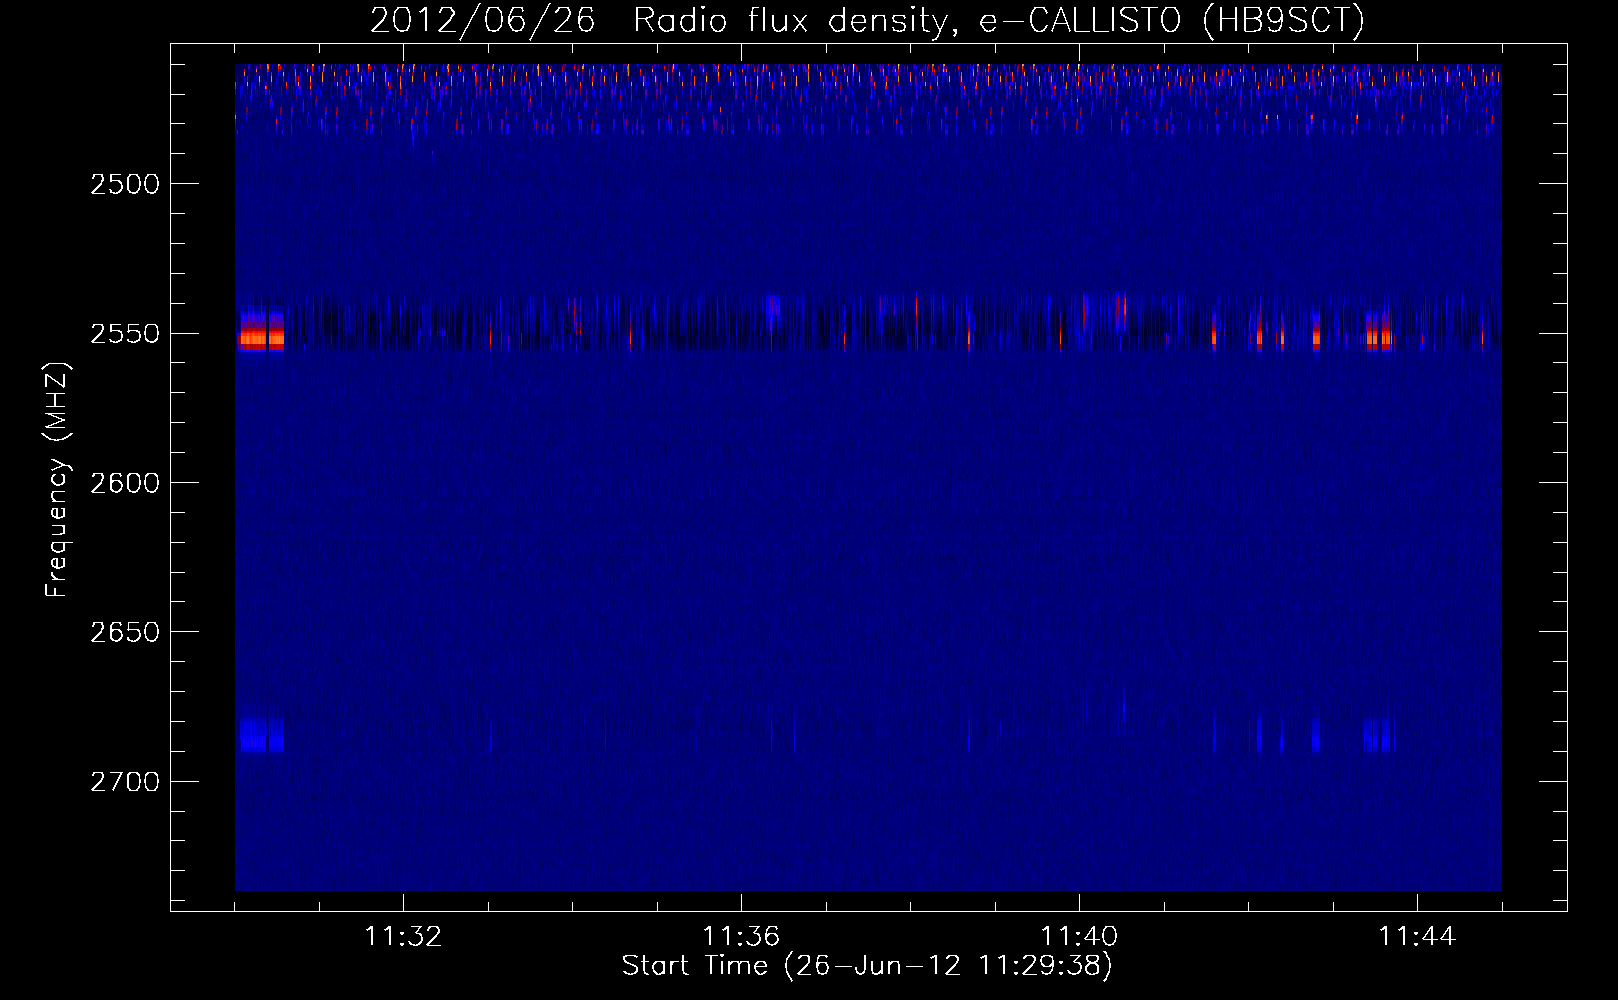Click the date 2012/06/26 in the title
1618x1000 pixels.
[482, 20]
